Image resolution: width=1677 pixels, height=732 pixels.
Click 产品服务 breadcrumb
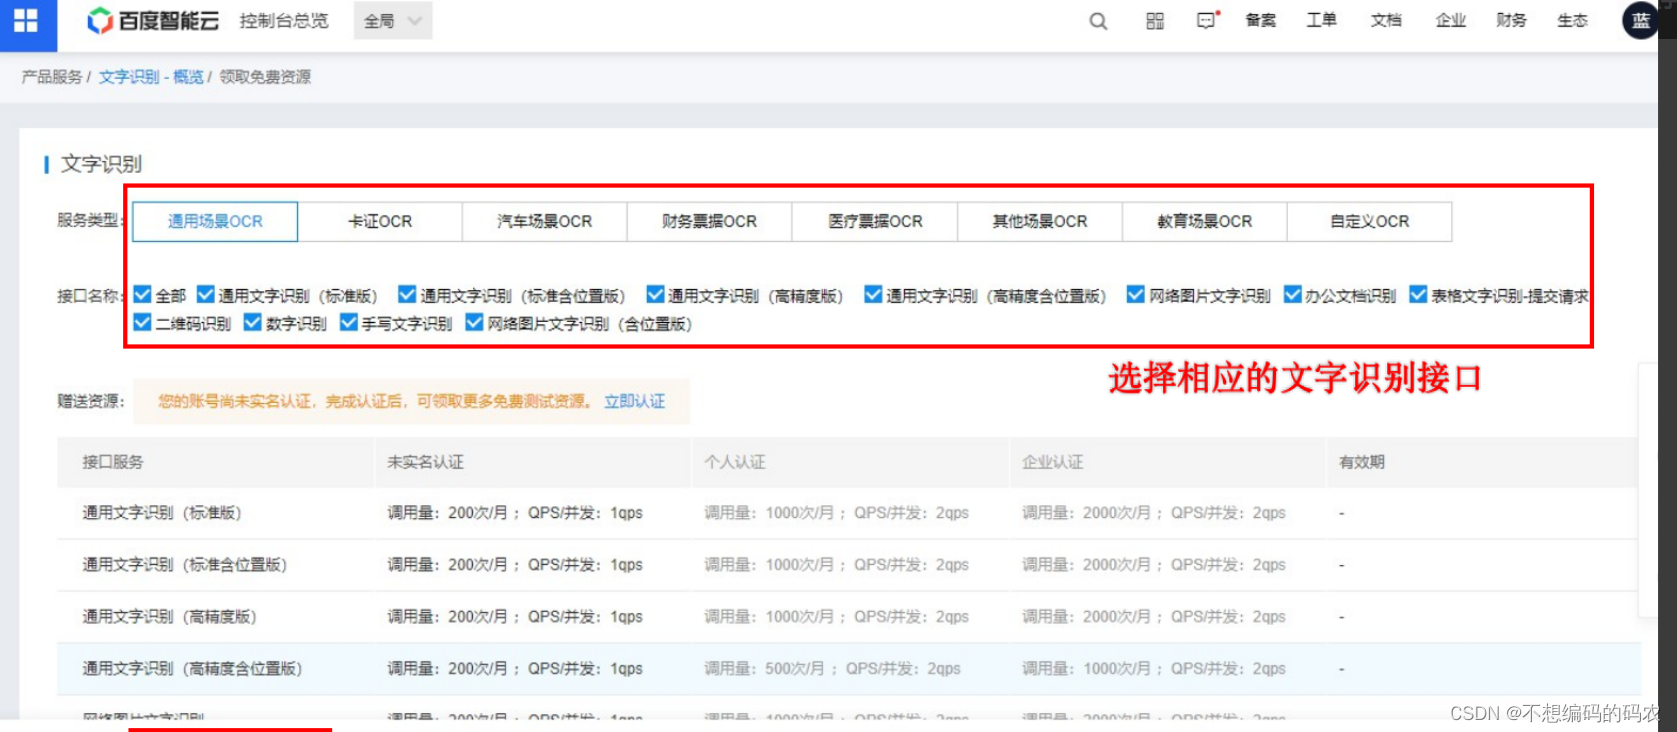[x=52, y=77]
